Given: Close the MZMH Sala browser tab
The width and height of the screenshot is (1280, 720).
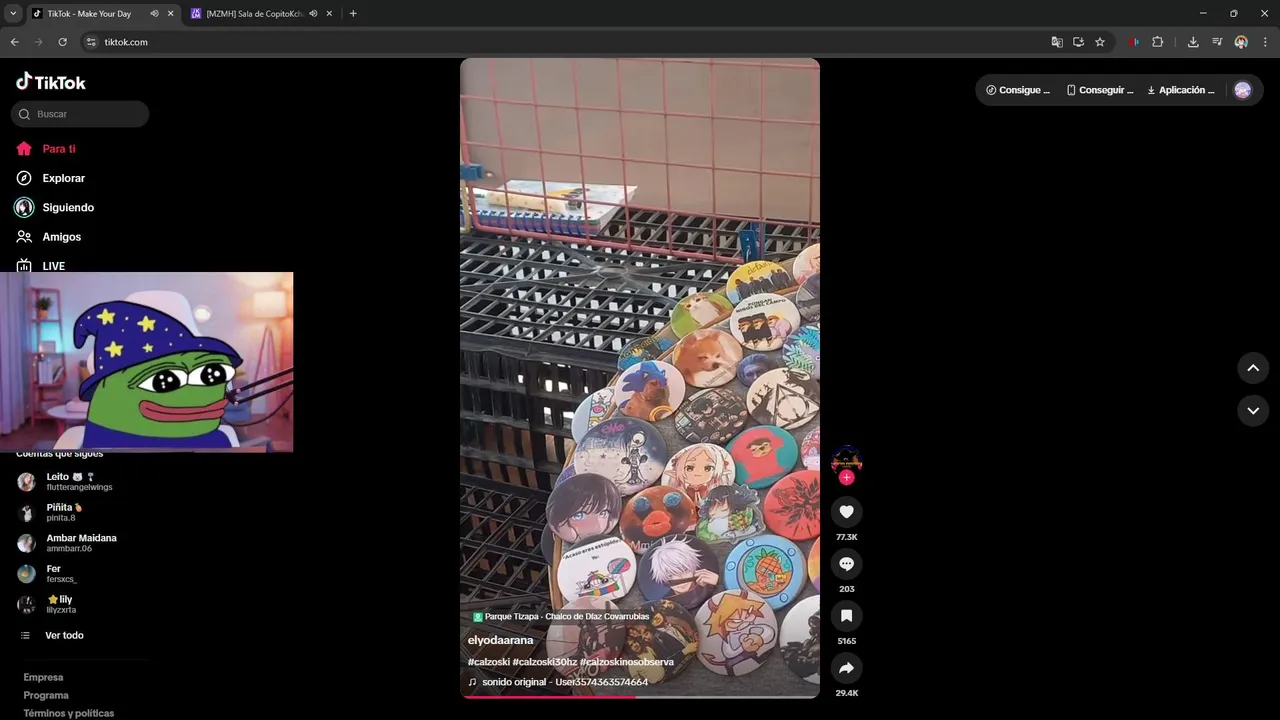Looking at the screenshot, I should [x=329, y=14].
